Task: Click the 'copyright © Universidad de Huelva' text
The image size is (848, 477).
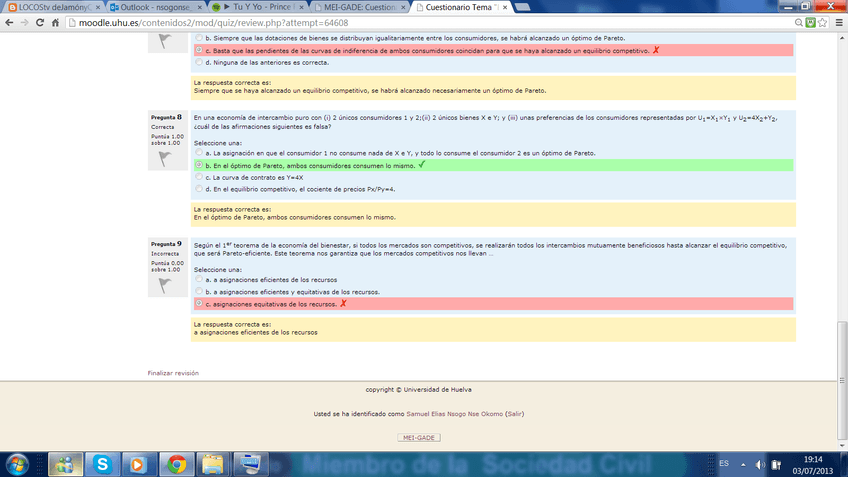Action: pyautogui.click(x=418, y=389)
